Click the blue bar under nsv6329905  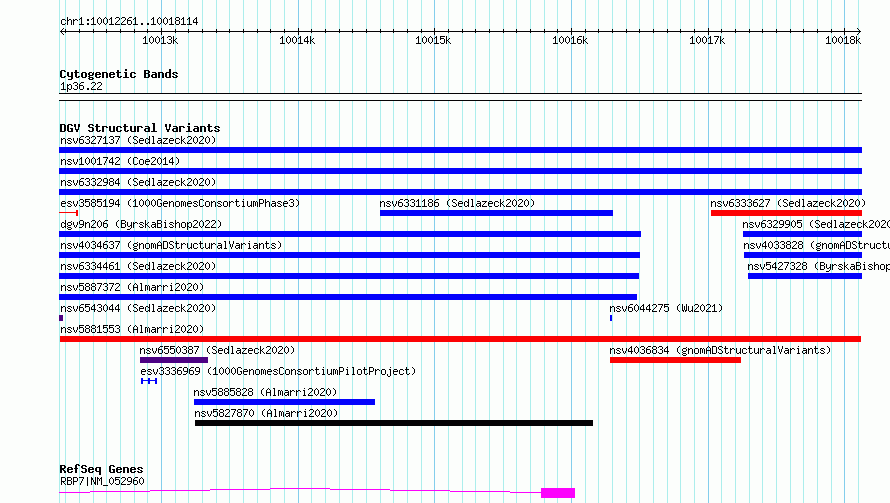[803, 234]
